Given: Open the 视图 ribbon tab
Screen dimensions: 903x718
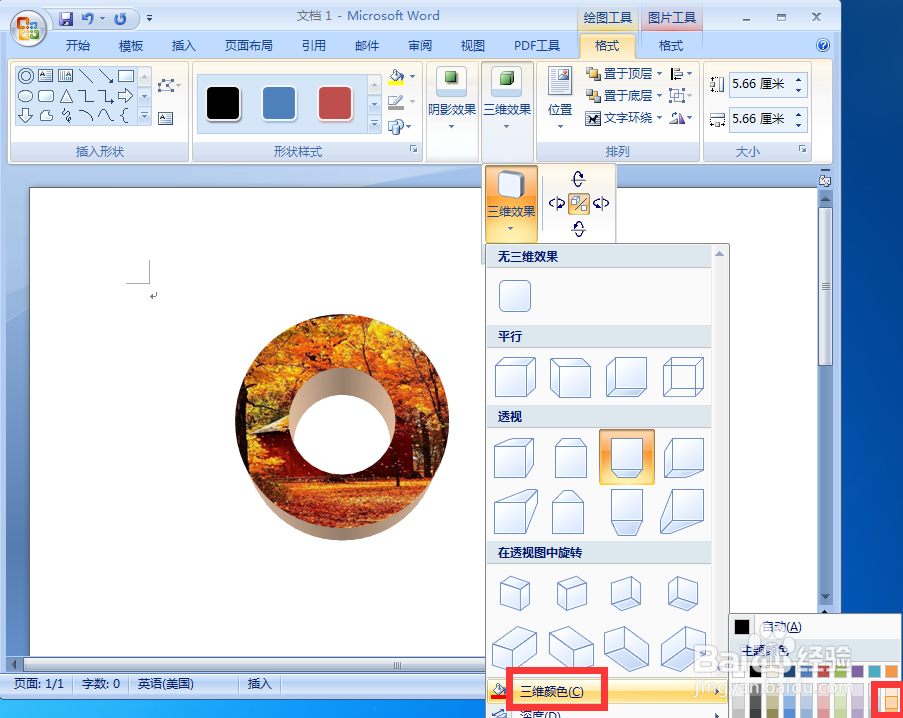Looking at the screenshot, I should point(473,45).
